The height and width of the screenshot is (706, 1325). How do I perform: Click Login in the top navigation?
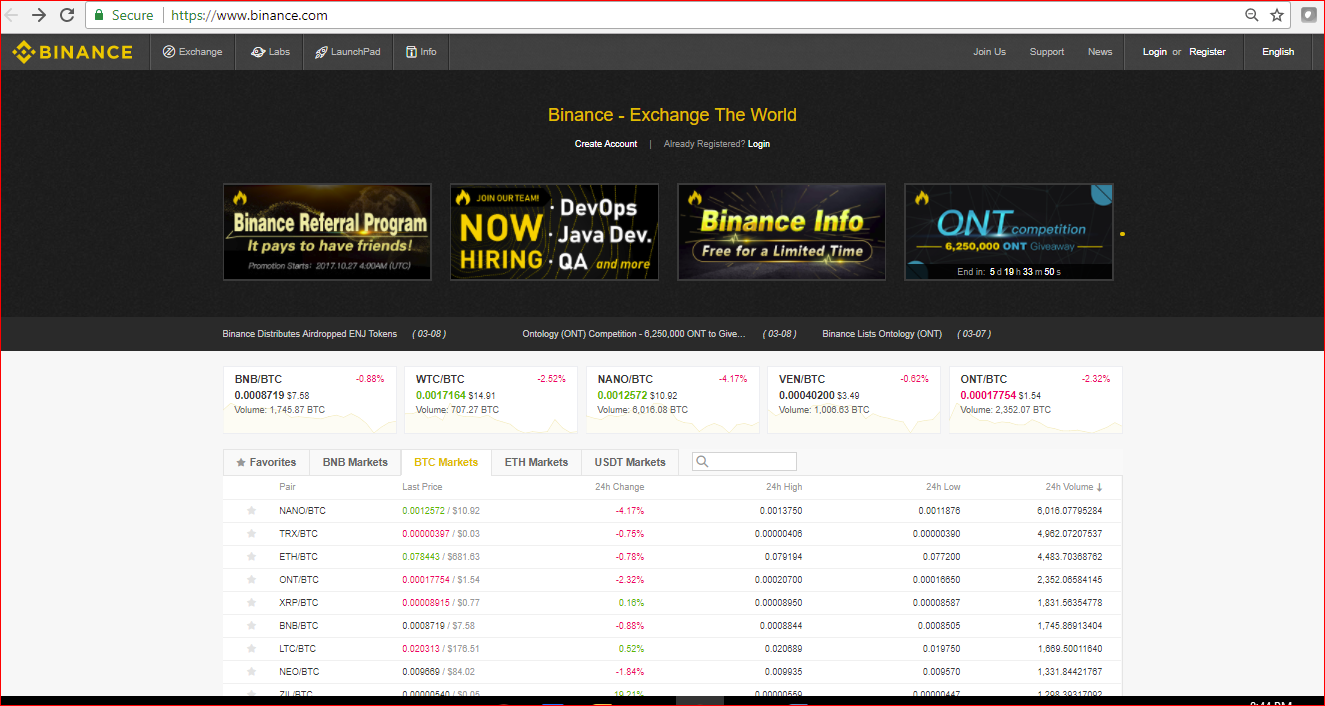(1155, 52)
